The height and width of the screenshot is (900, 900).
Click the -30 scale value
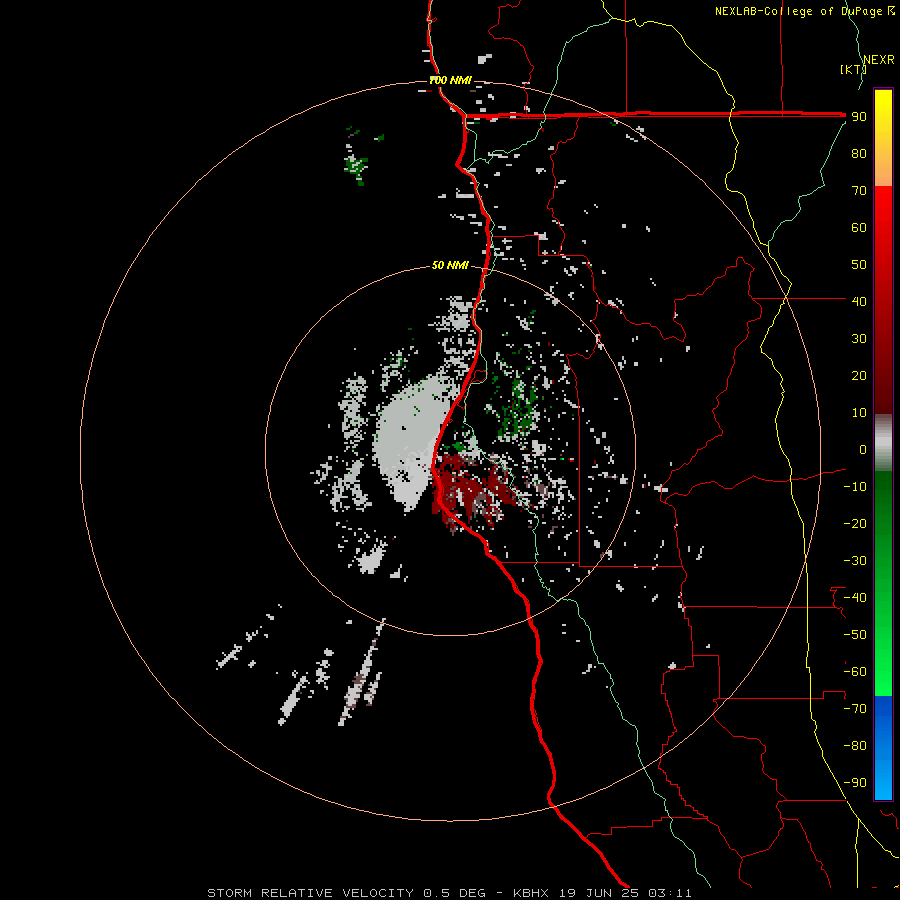855,561
